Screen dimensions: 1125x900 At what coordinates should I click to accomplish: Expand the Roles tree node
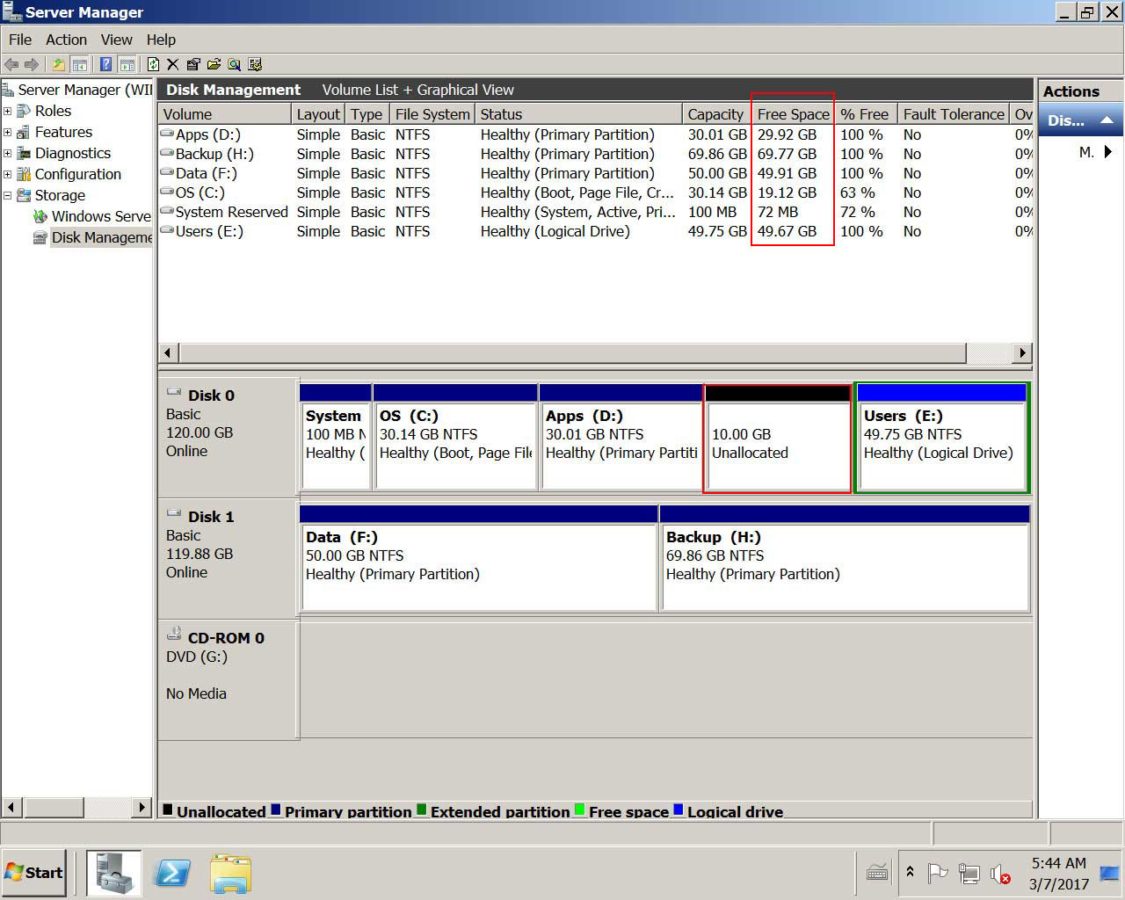pyautogui.click(x=8, y=111)
